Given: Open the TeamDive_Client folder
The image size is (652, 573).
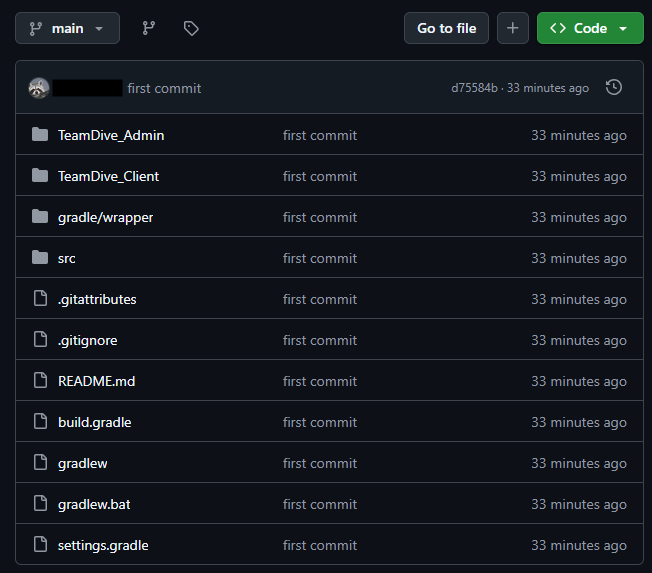Looking at the screenshot, I should [x=108, y=176].
